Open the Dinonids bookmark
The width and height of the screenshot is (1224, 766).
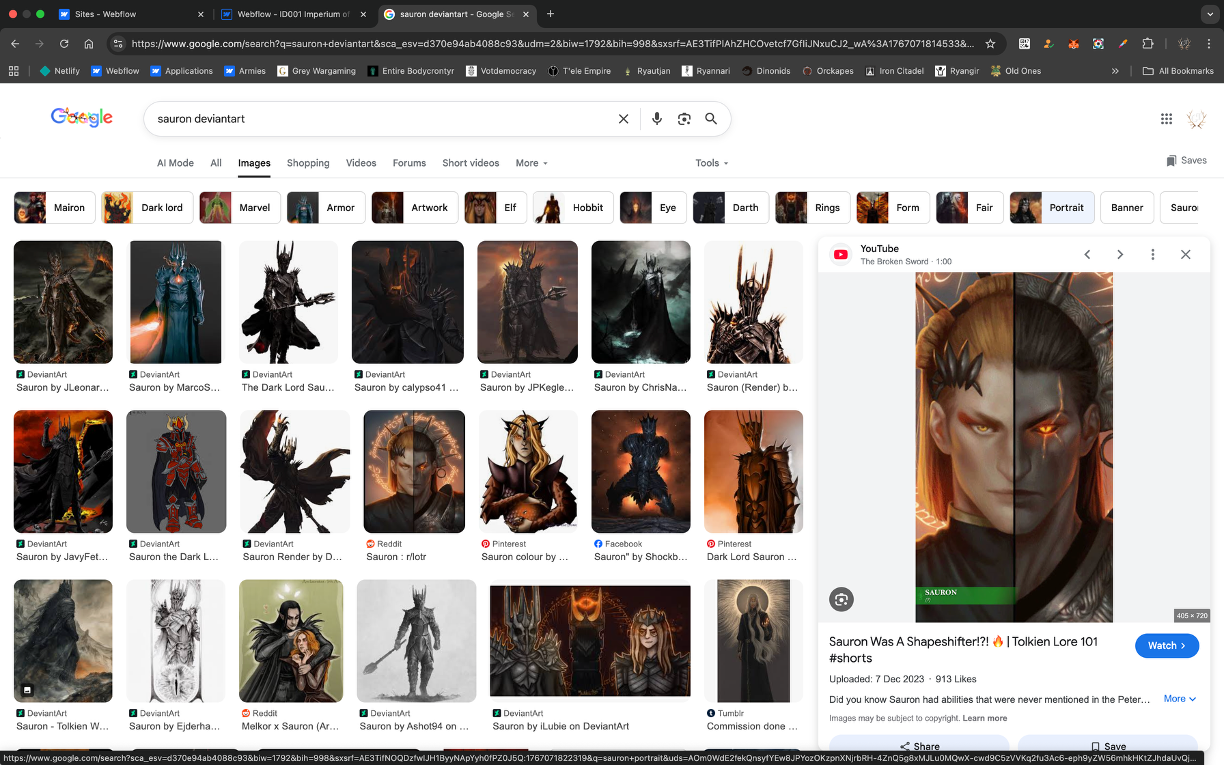pos(766,71)
